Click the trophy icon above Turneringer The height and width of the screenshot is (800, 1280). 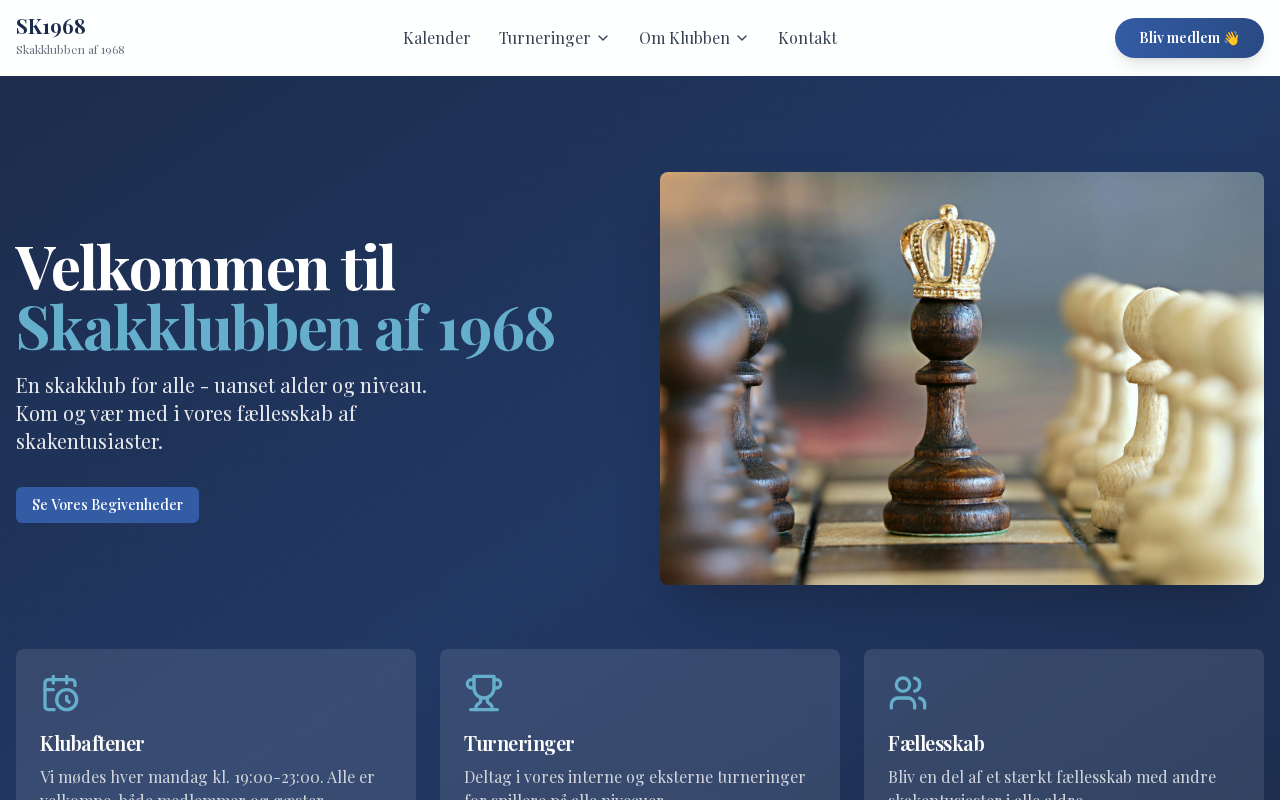pos(484,693)
